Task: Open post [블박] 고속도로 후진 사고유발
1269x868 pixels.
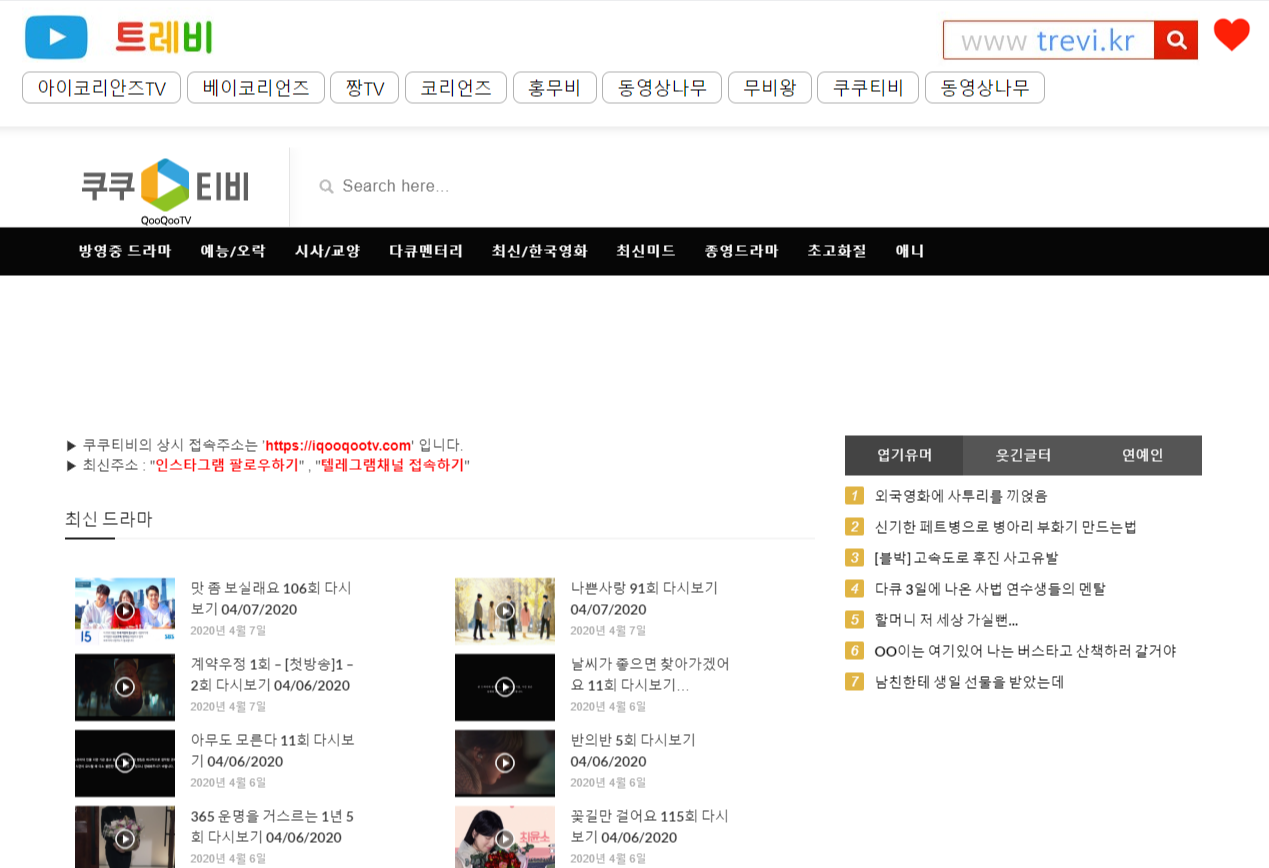Action: pos(966,558)
